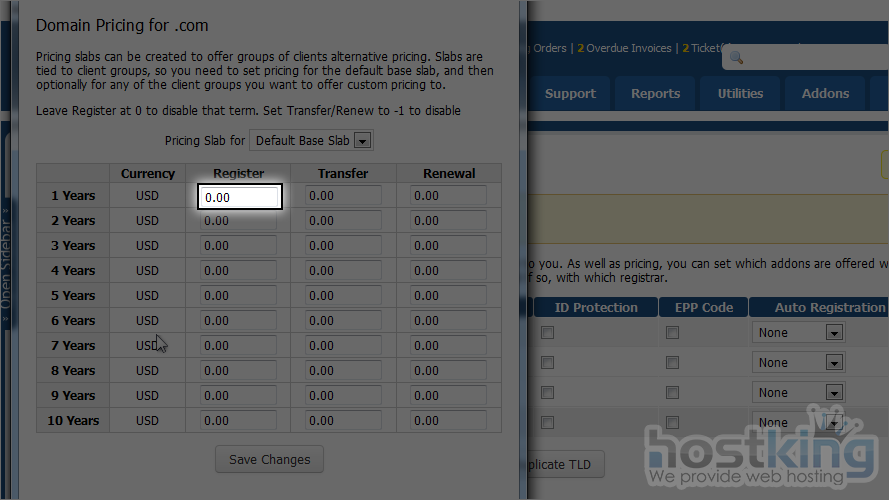Open the Pricing Slab dropdown
This screenshot has width=889, height=500.
click(x=310, y=141)
